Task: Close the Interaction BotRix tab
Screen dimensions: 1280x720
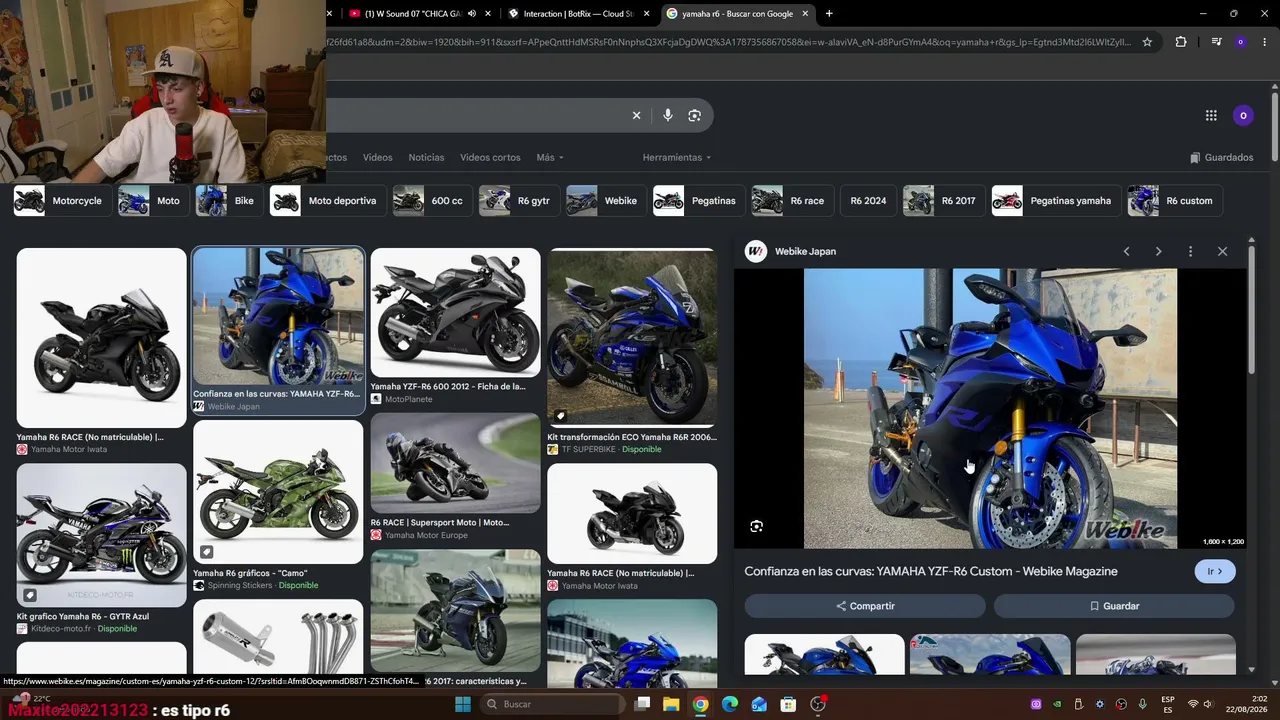Action: pos(647,14)
